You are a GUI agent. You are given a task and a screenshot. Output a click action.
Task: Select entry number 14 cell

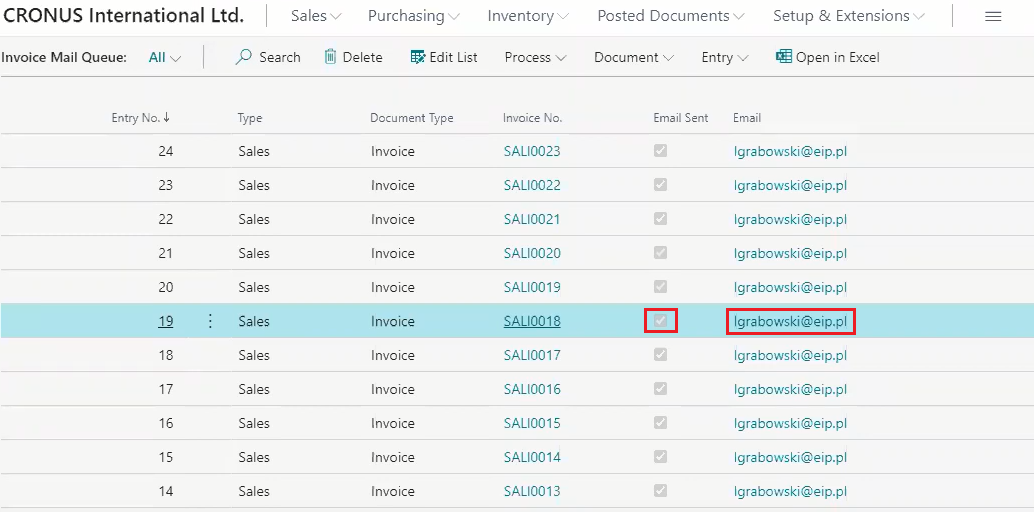coord(166,491)
